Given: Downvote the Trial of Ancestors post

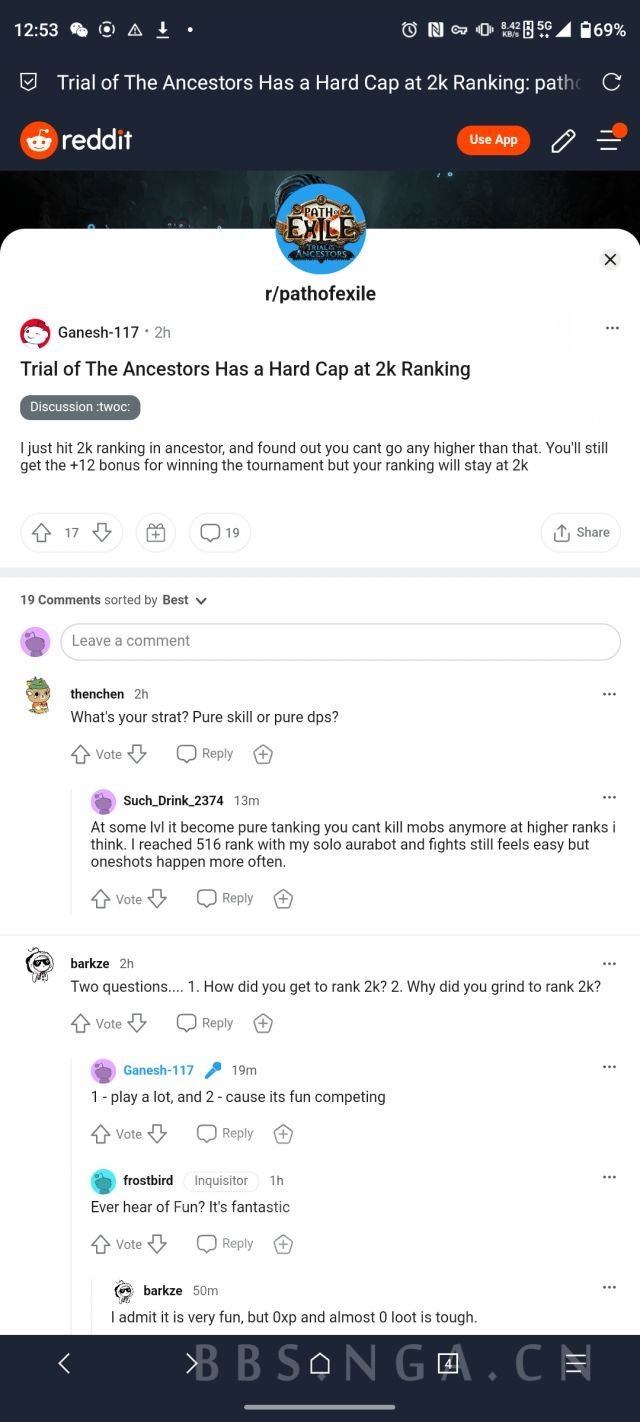Looking at the screenshot, I should pos(101,533).
